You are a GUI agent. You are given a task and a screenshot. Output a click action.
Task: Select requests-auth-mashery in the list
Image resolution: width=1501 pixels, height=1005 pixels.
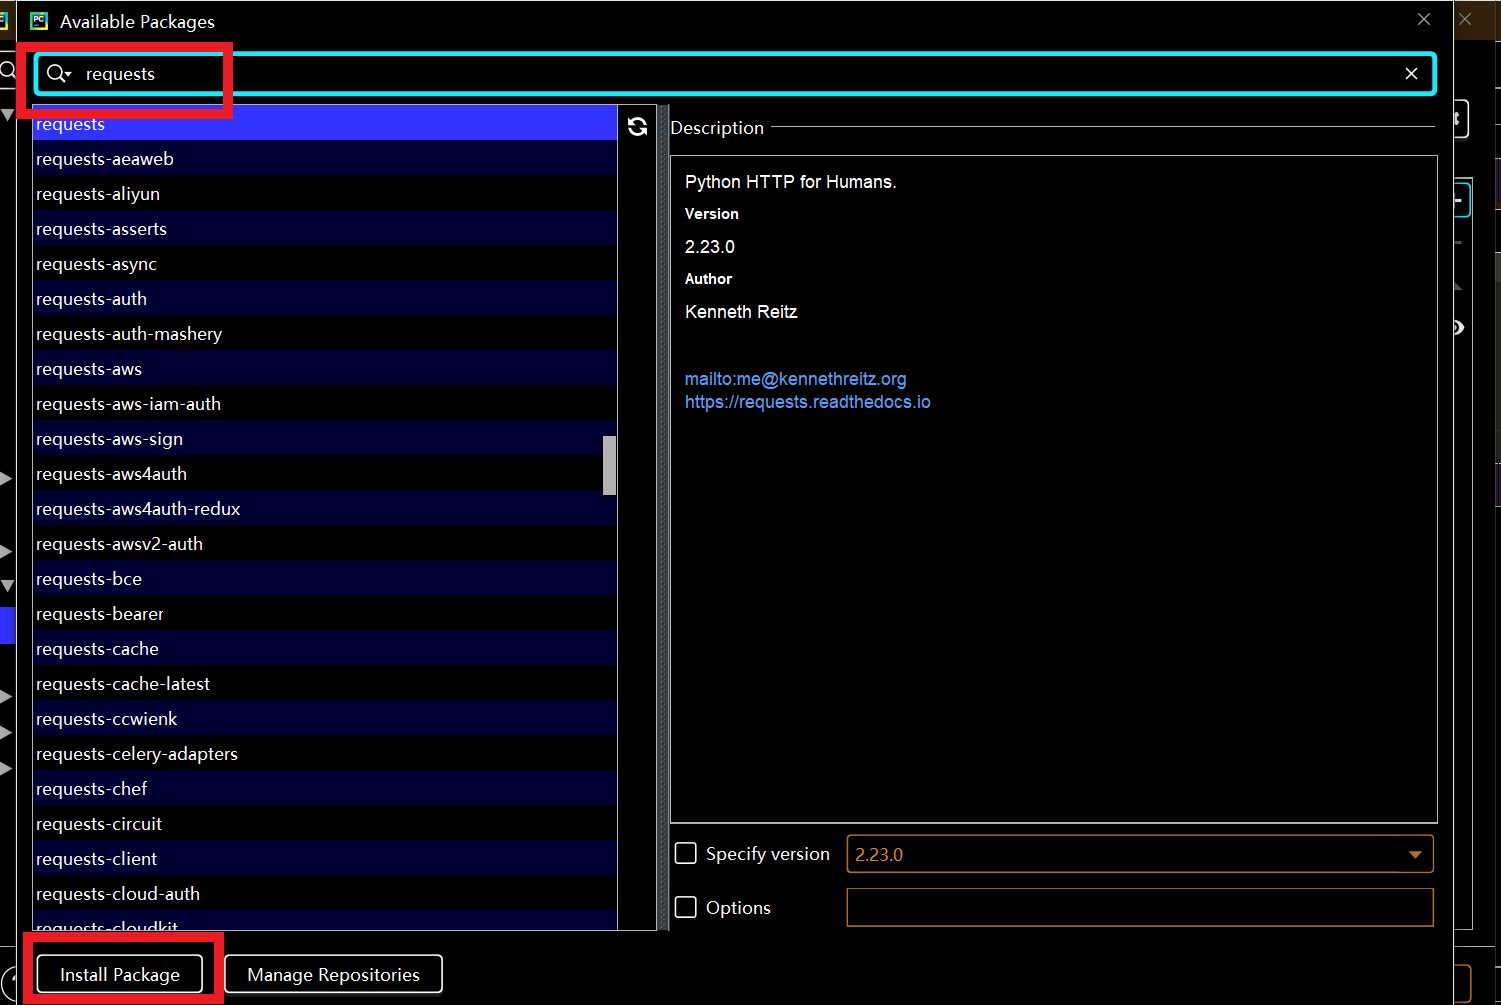coord(325,334)
